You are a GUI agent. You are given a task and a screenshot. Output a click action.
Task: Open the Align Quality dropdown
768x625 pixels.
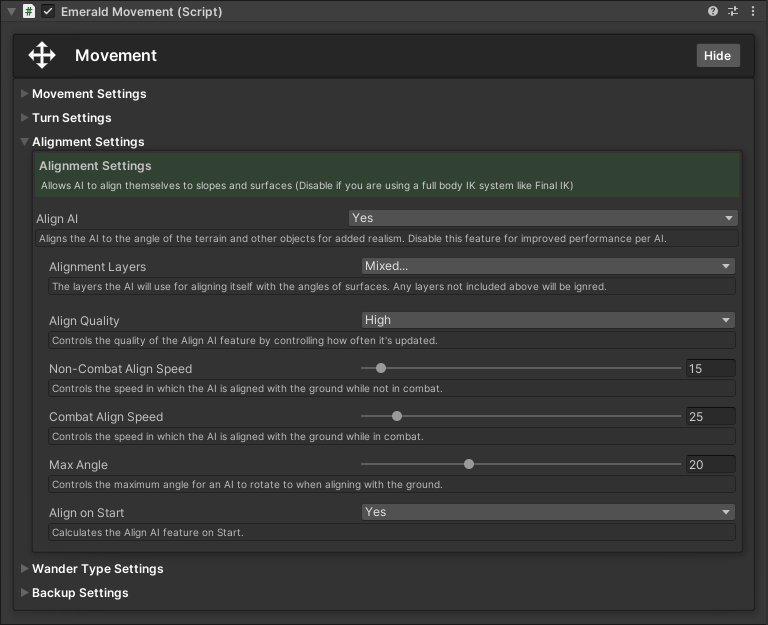pos(548,320)
